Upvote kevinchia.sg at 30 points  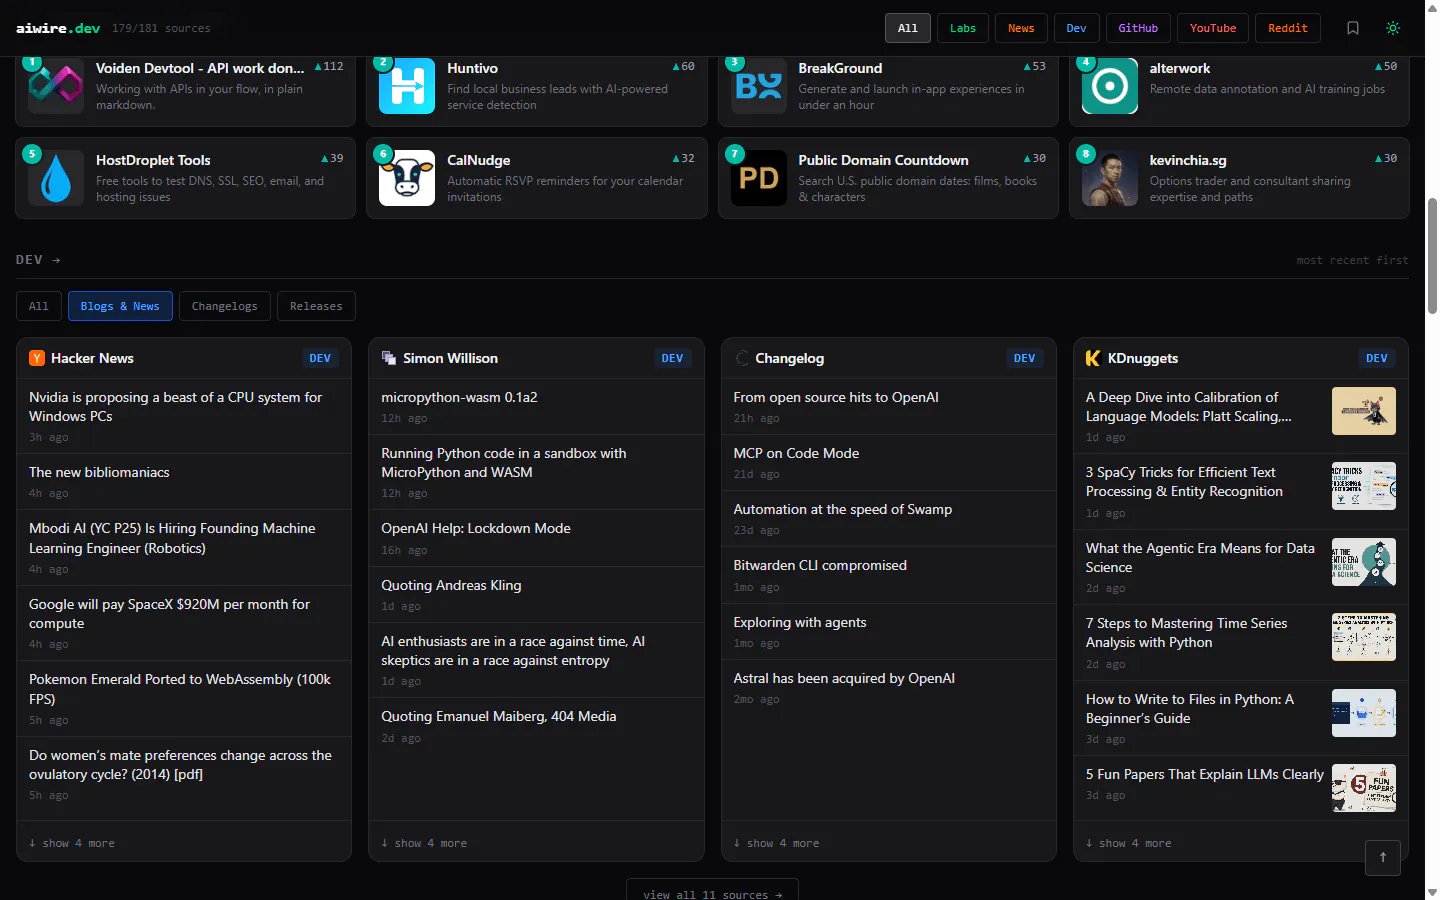[1386, 159]
